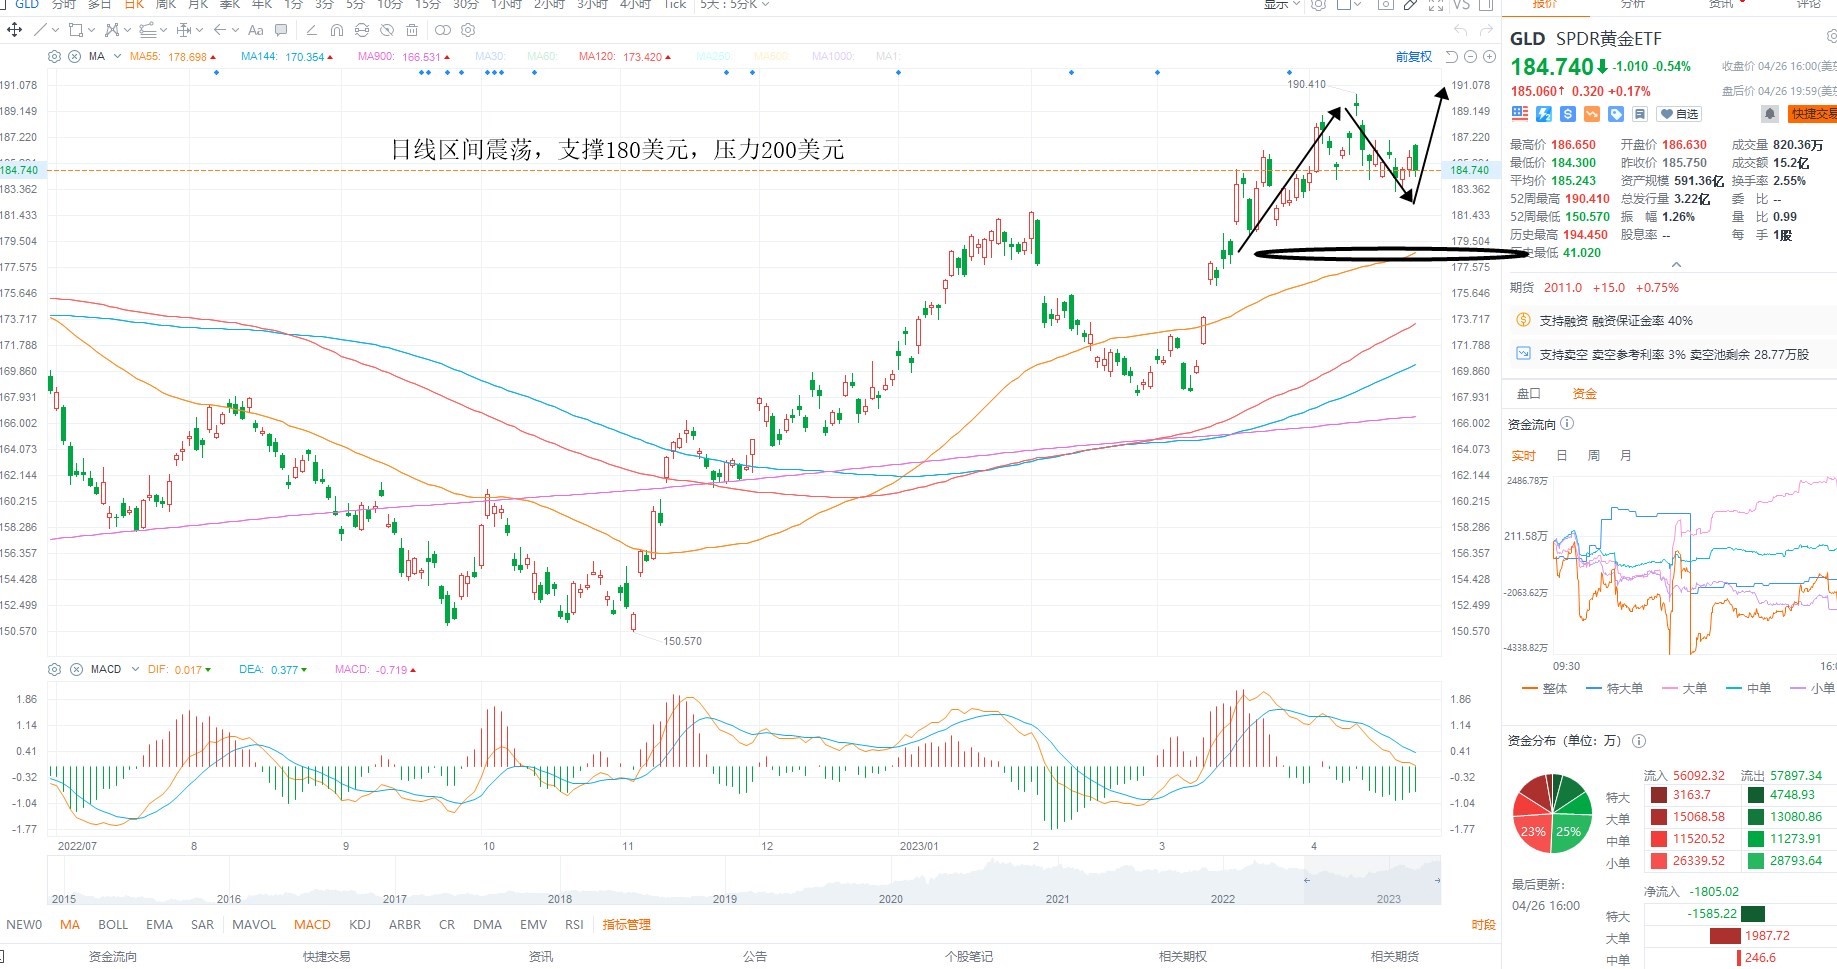Remove the MA indicator with X icon
Screen dimensions: 1837x969
tap(75, 57)
